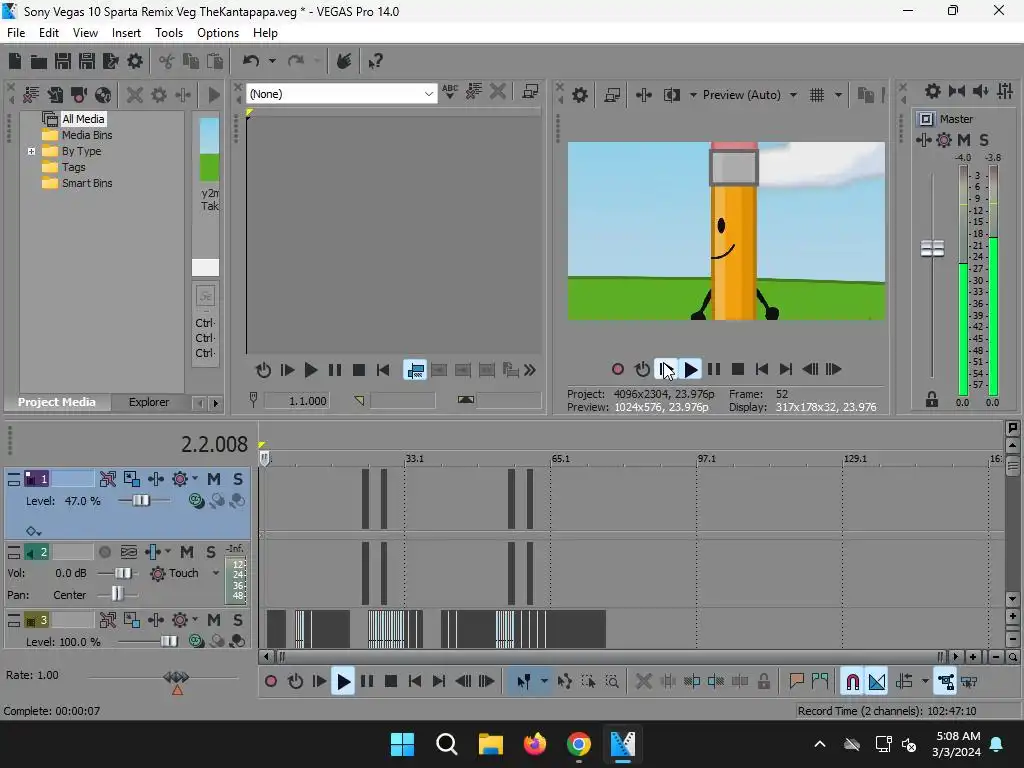The width and height of the screenshot is (1024, 768).
Task: Click Get Media from Web globe icon
Action: (103, 95)
